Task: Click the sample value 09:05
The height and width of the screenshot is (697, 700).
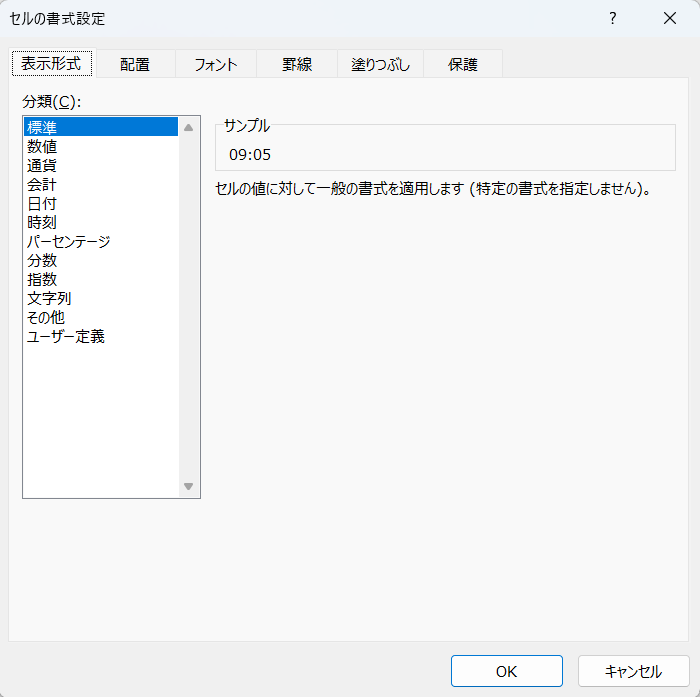Action: coord(250,155)
